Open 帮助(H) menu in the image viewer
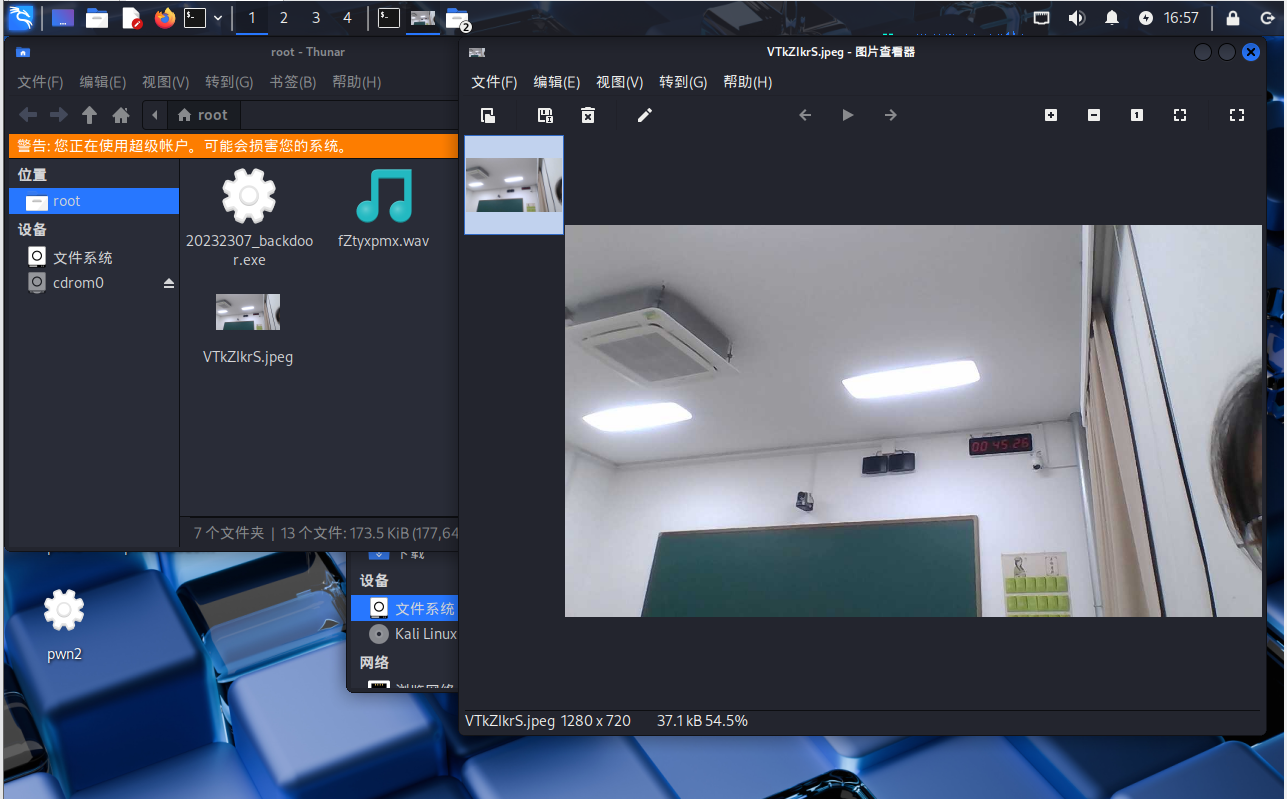This screenshot has width=1287, height=799. (748, 82)
